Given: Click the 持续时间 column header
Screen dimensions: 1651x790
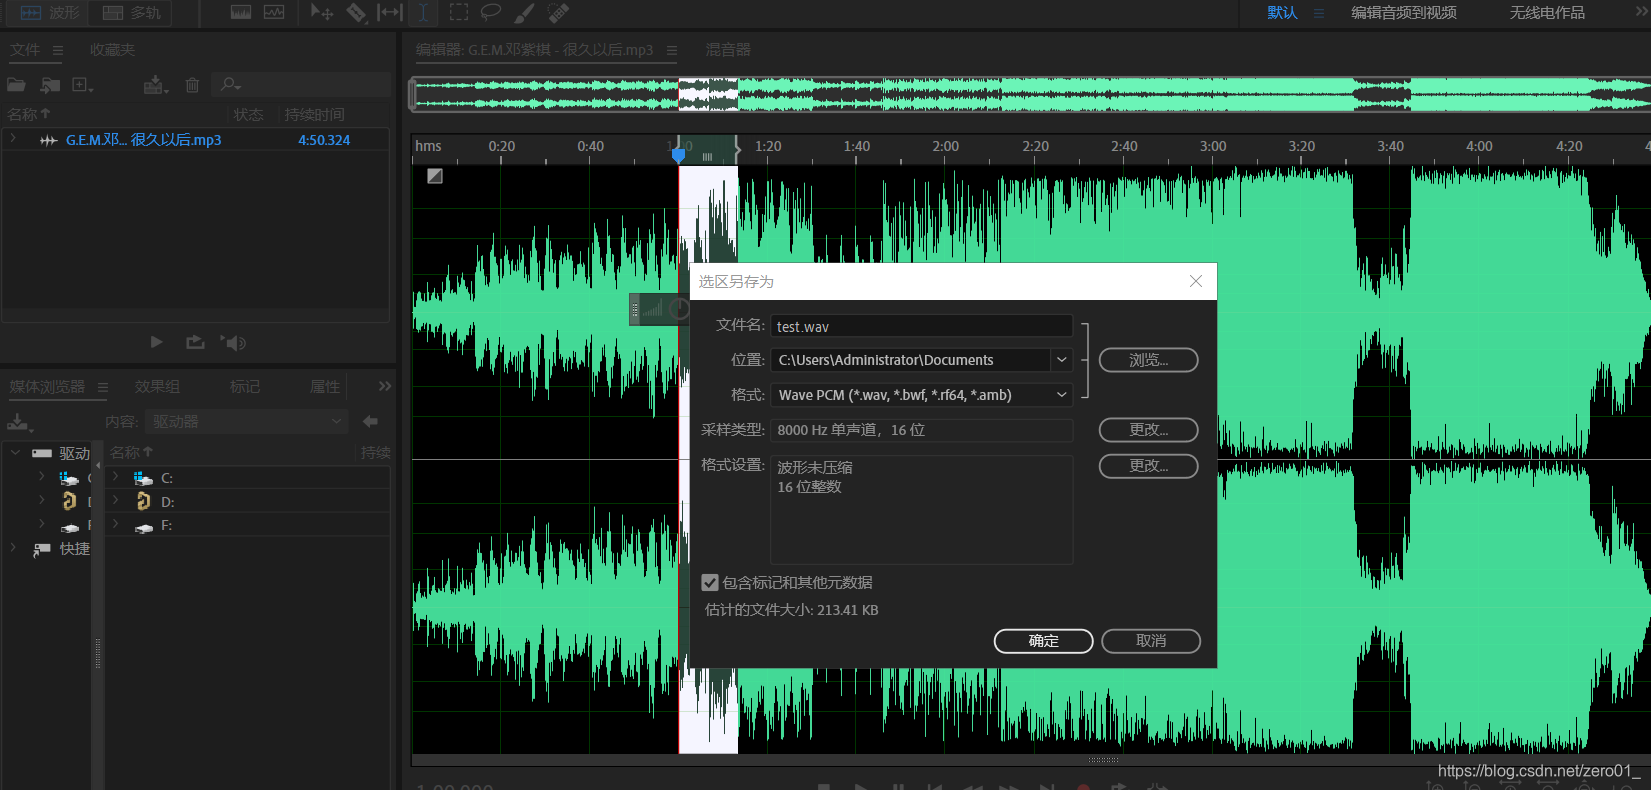Looking at the screenshot, I should click(314, 114).
